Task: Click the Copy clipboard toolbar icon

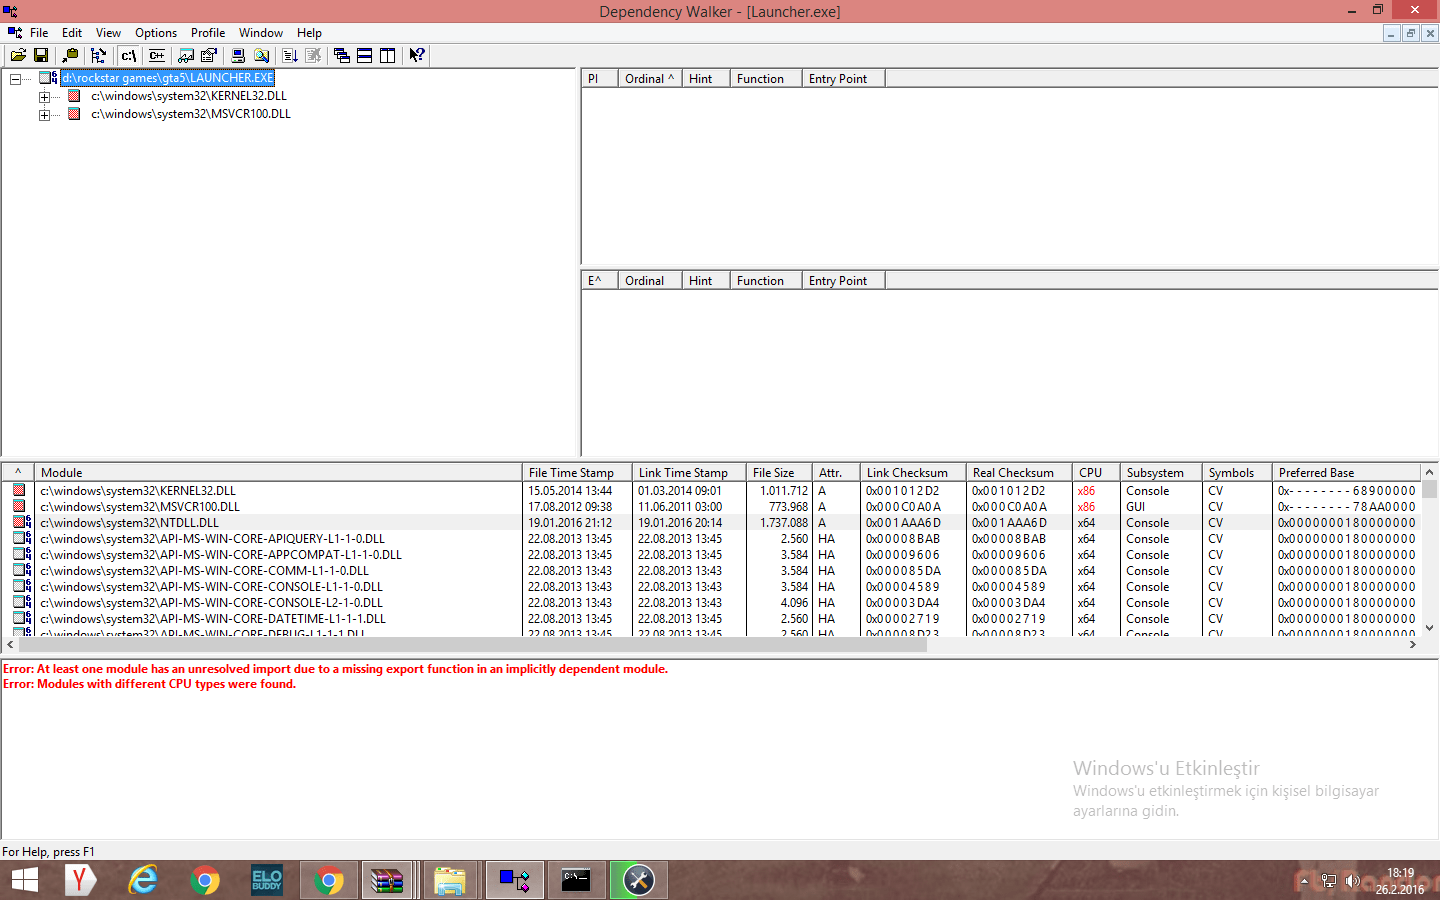Action: click(70, 56)
